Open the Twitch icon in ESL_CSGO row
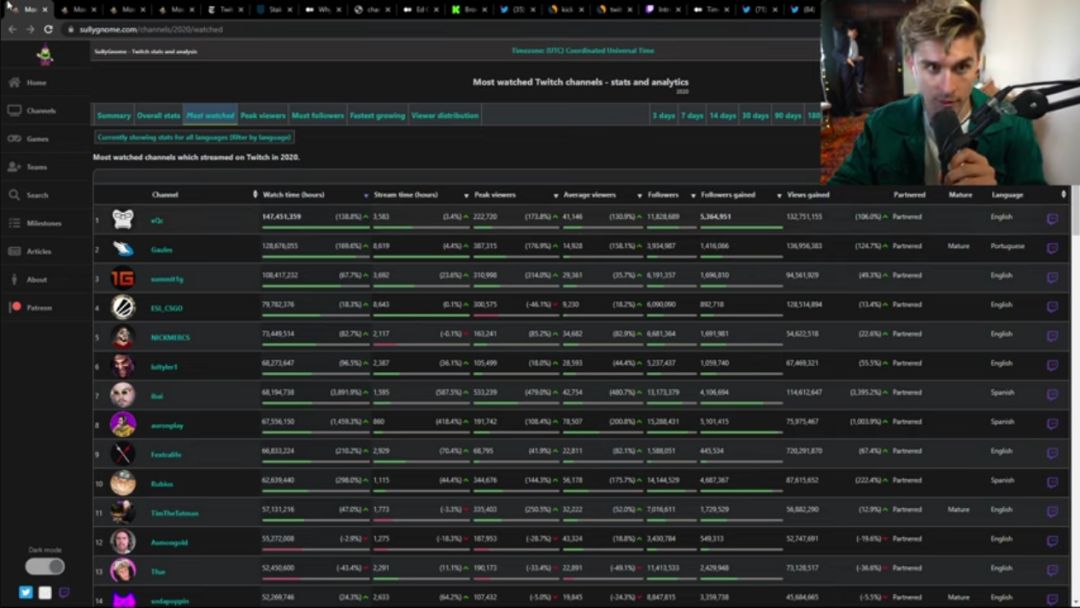 pos(1052,306)
